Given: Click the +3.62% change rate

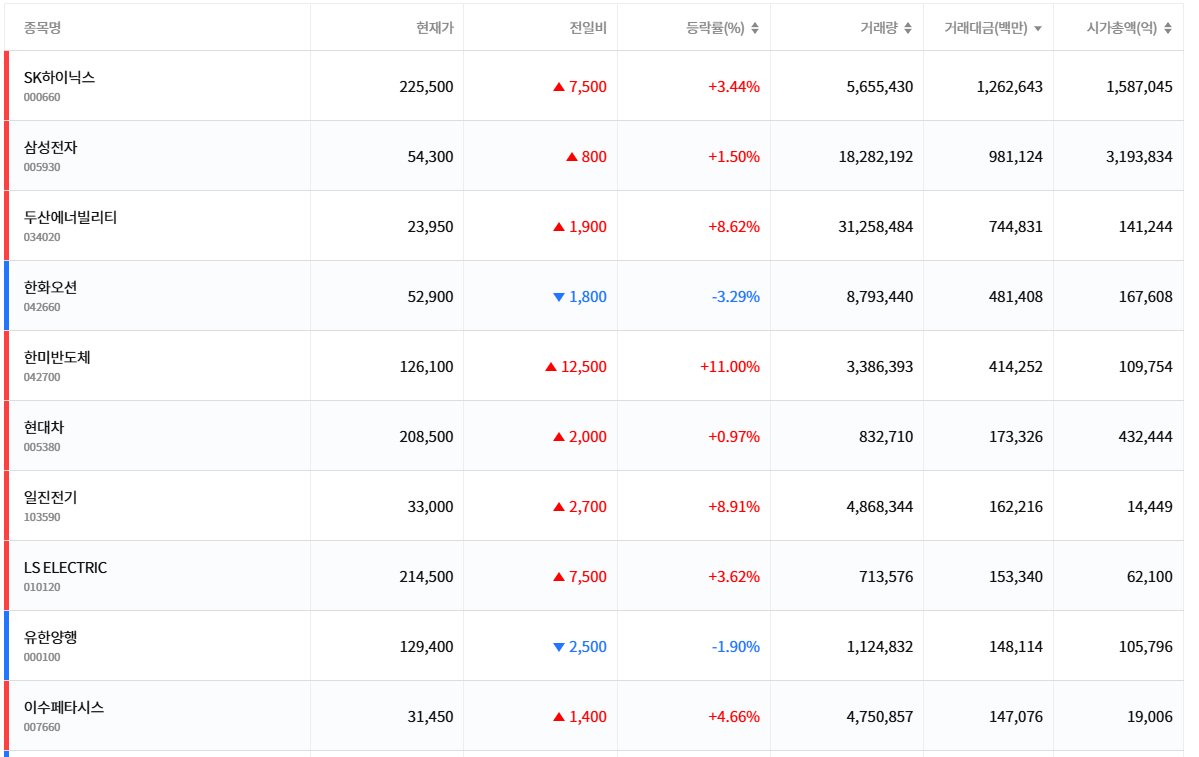Looking at the screenshot, I should (734, 577).
